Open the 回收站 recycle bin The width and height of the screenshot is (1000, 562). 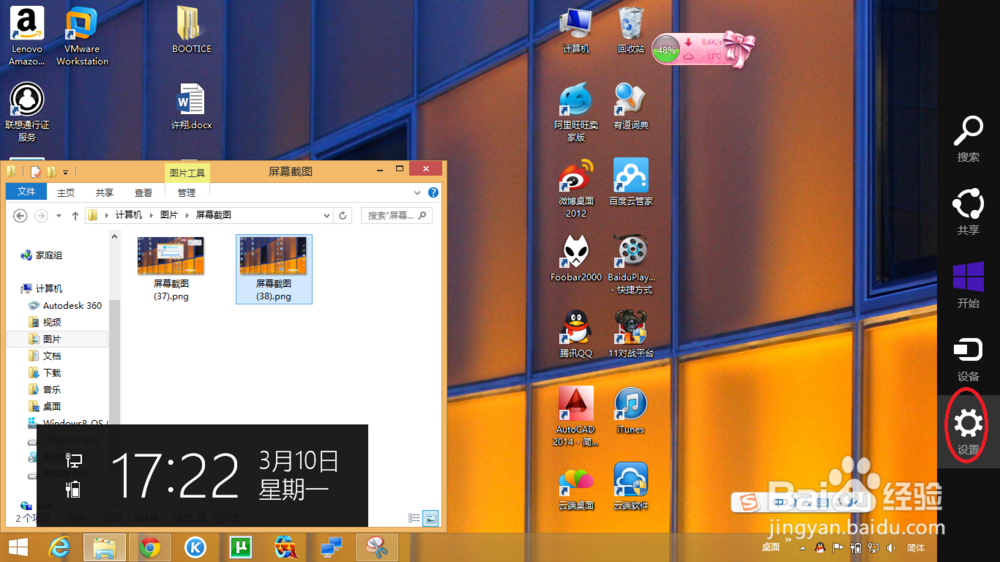[x=631, y=30]
